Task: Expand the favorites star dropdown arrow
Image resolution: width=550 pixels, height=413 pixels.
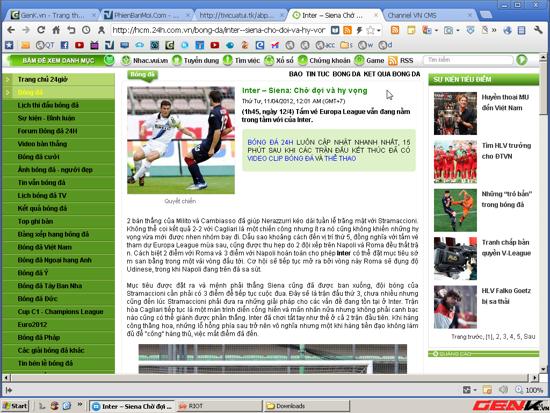Action: point(379,31)
